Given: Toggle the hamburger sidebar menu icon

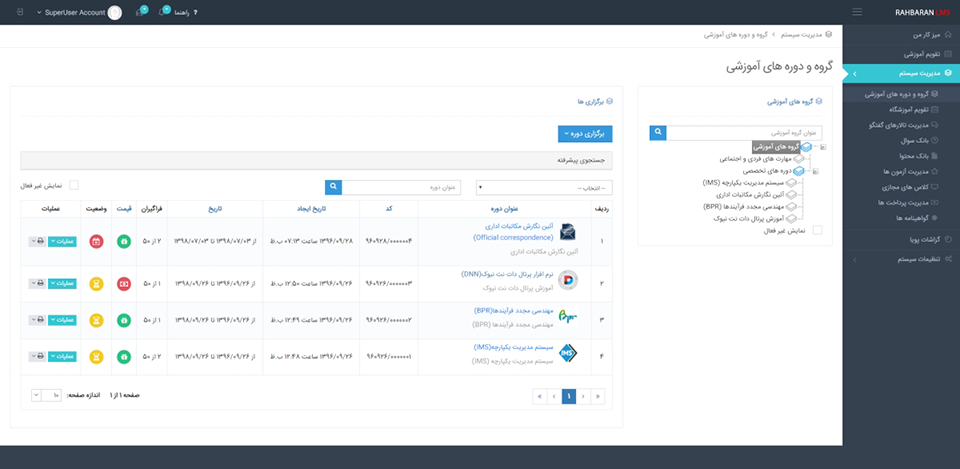Looking at the screenshot, I should pyautogui.click(x=857, y=12).
